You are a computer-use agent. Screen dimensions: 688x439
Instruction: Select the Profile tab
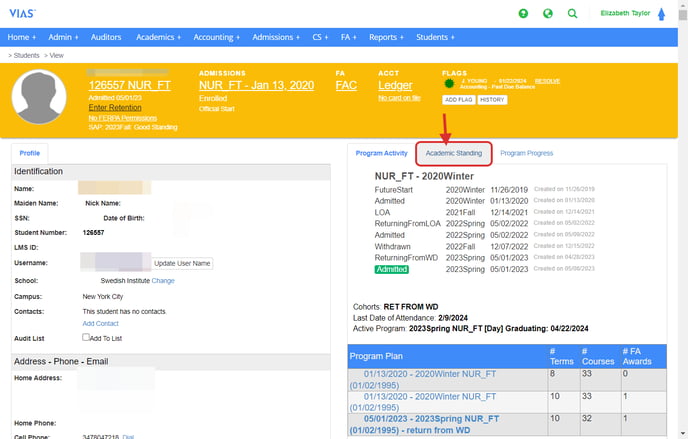(x=29, y=153)
